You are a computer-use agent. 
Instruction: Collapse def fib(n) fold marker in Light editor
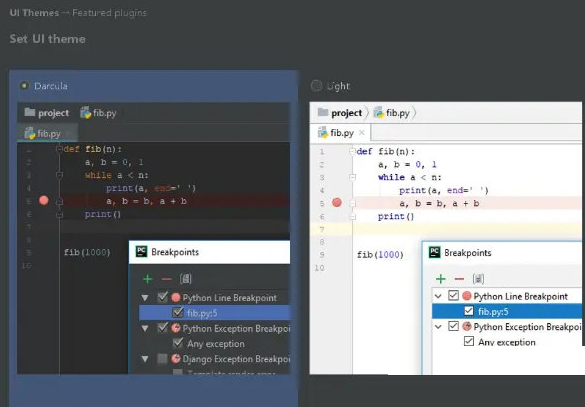(352, 151)
